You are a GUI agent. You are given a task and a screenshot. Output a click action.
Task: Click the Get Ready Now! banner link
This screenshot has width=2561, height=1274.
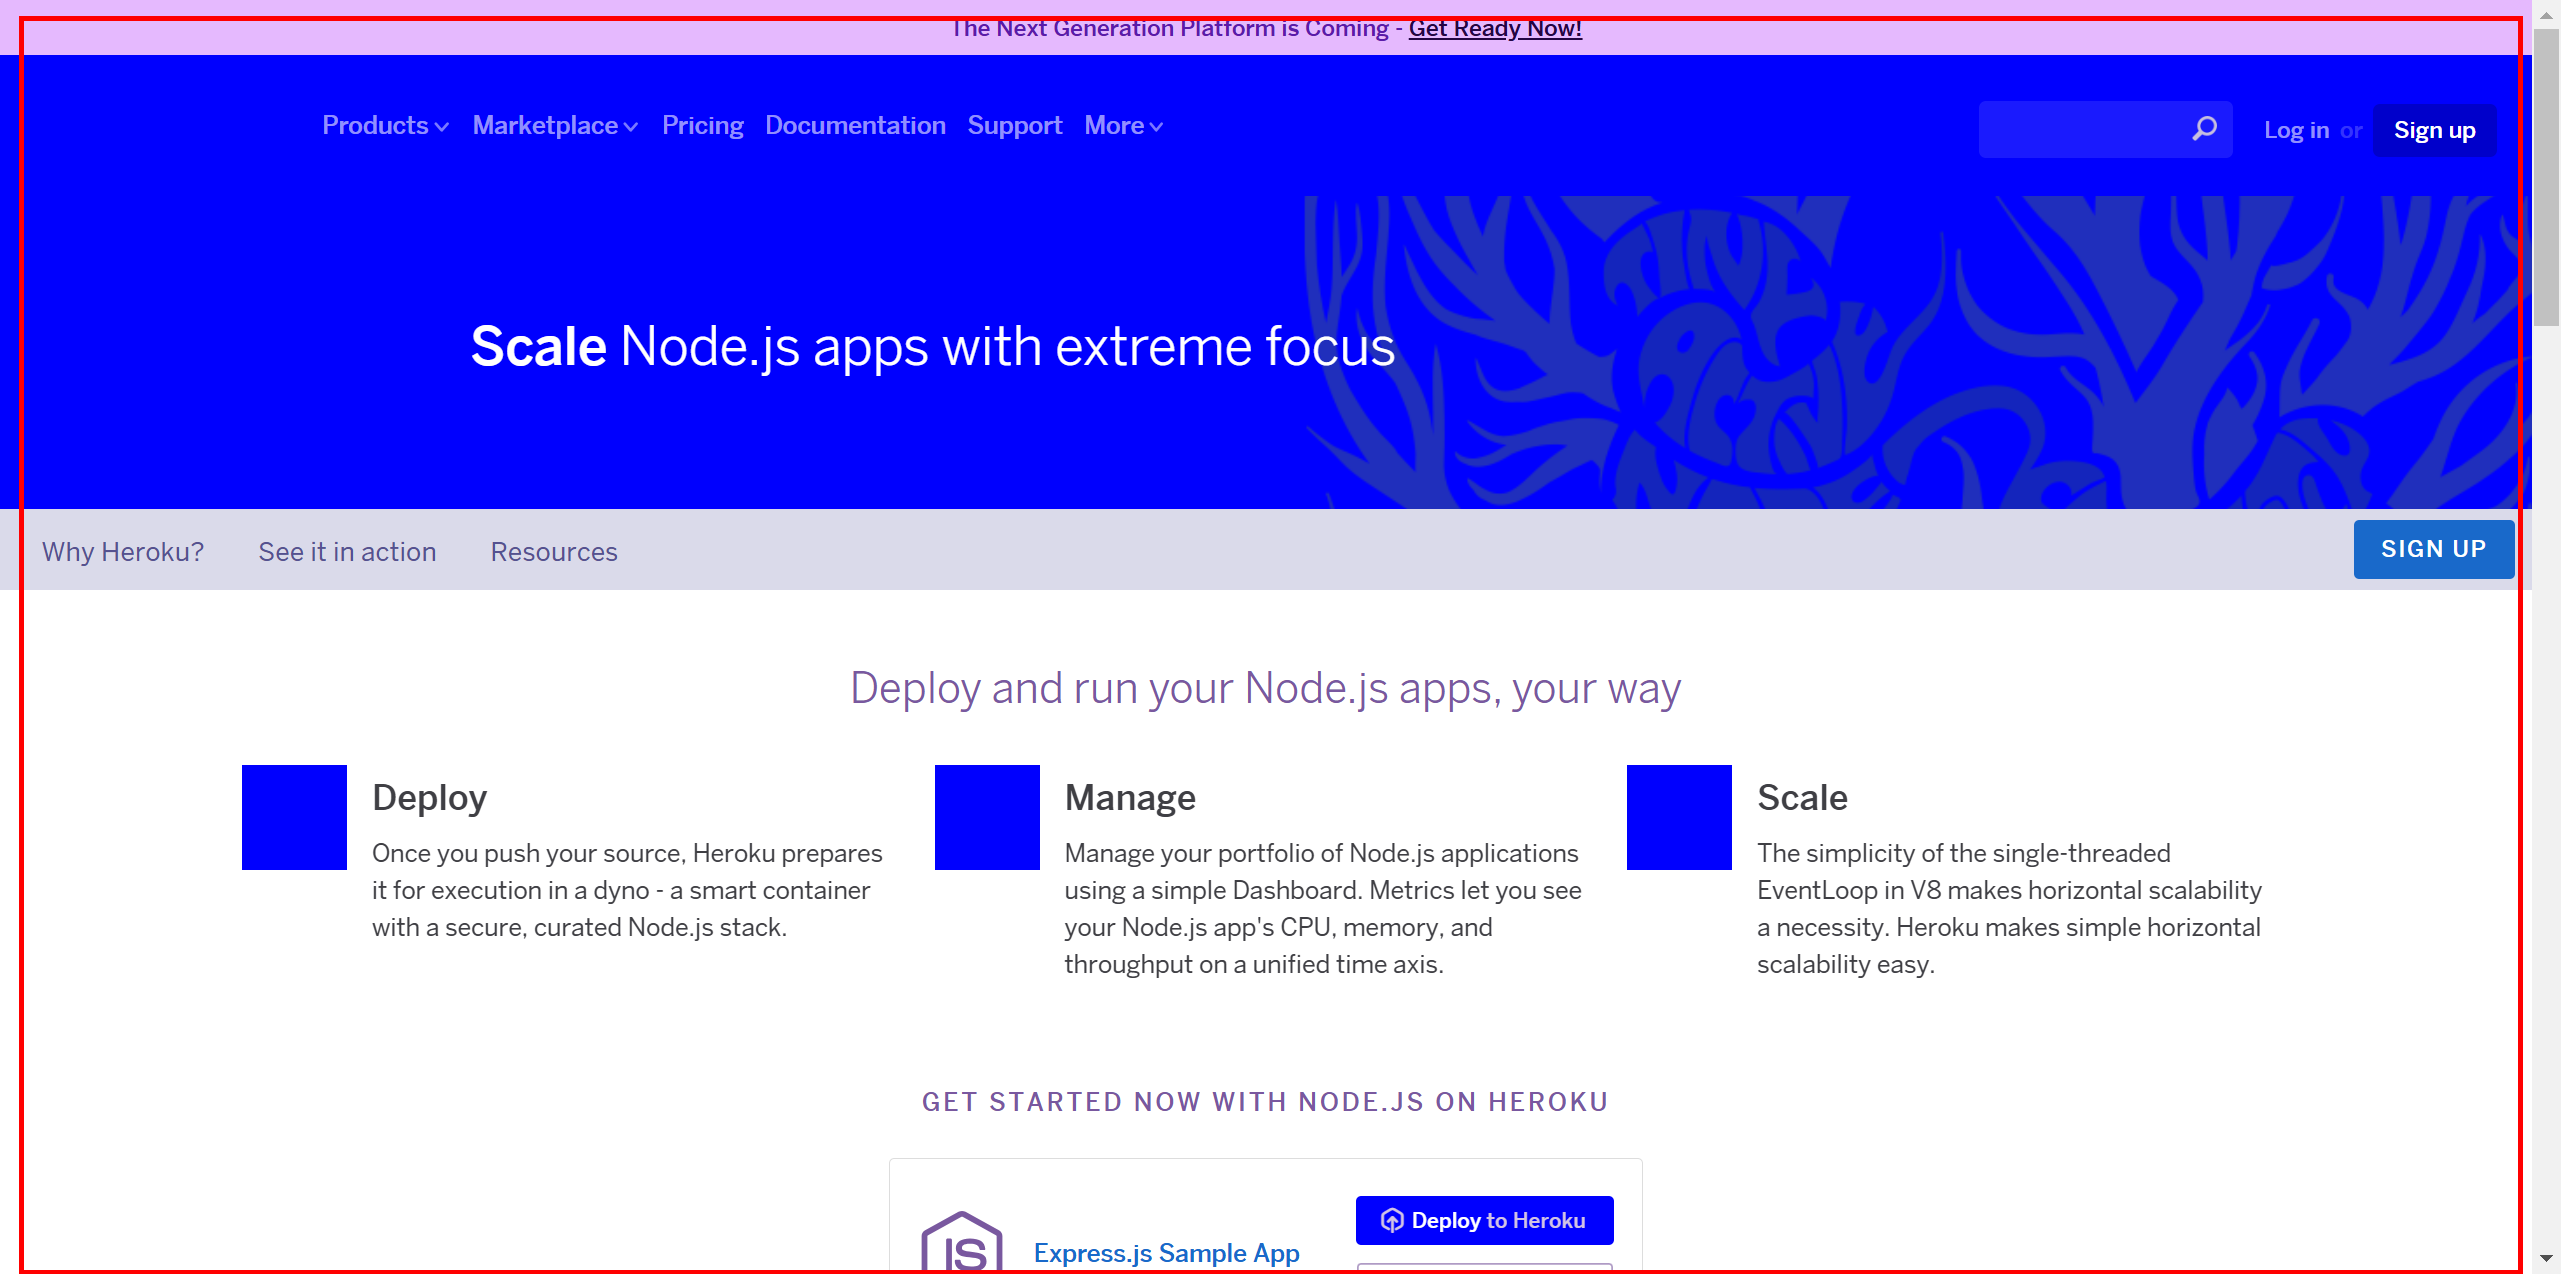click(1494, 29)
